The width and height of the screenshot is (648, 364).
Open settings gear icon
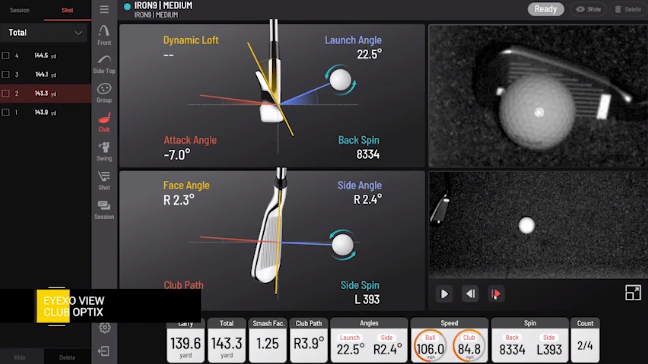click(x=105, y=328)
